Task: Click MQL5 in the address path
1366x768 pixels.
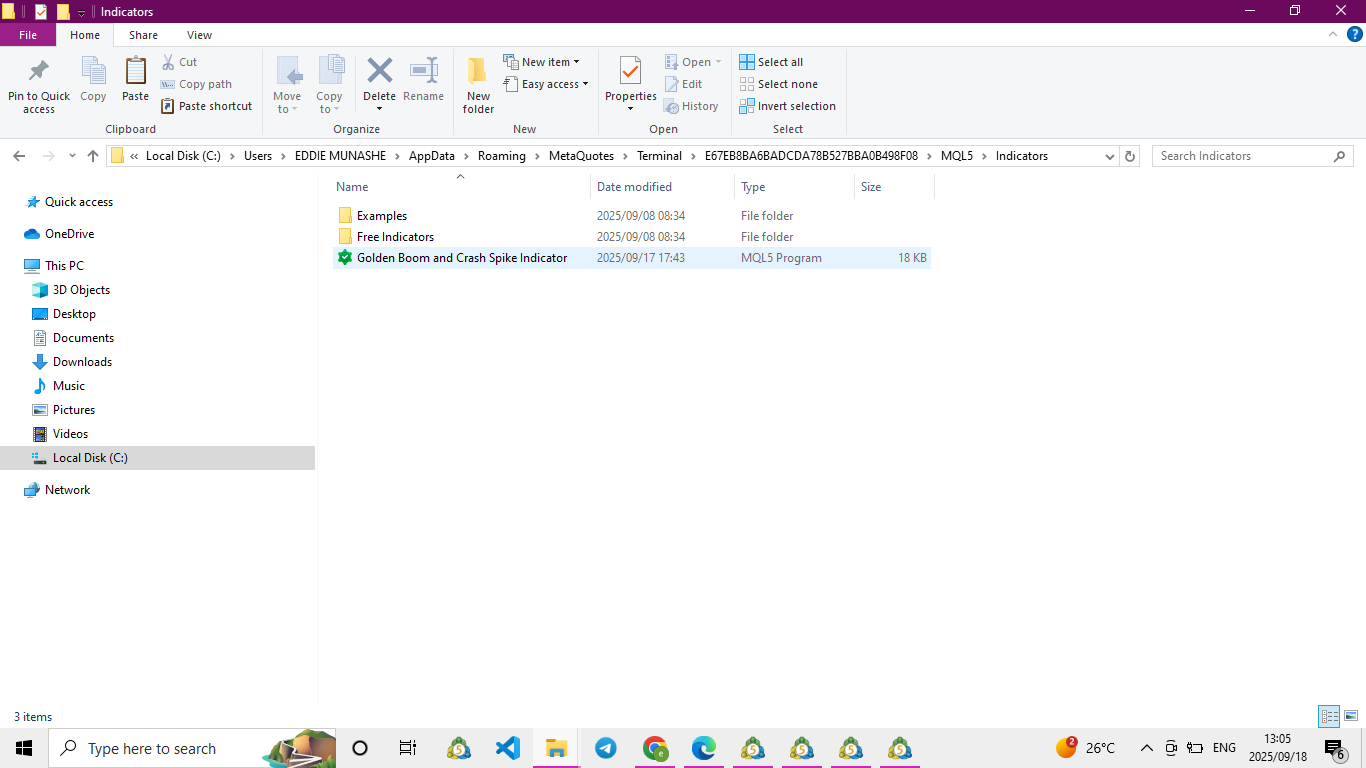Action: coord(957,156)
